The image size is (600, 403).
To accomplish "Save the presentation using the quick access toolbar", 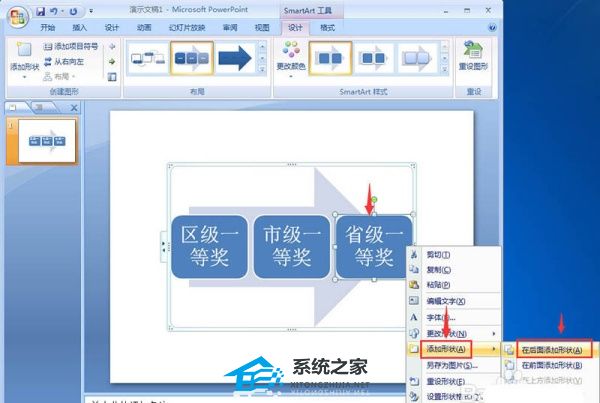I will tap(40, 11).
